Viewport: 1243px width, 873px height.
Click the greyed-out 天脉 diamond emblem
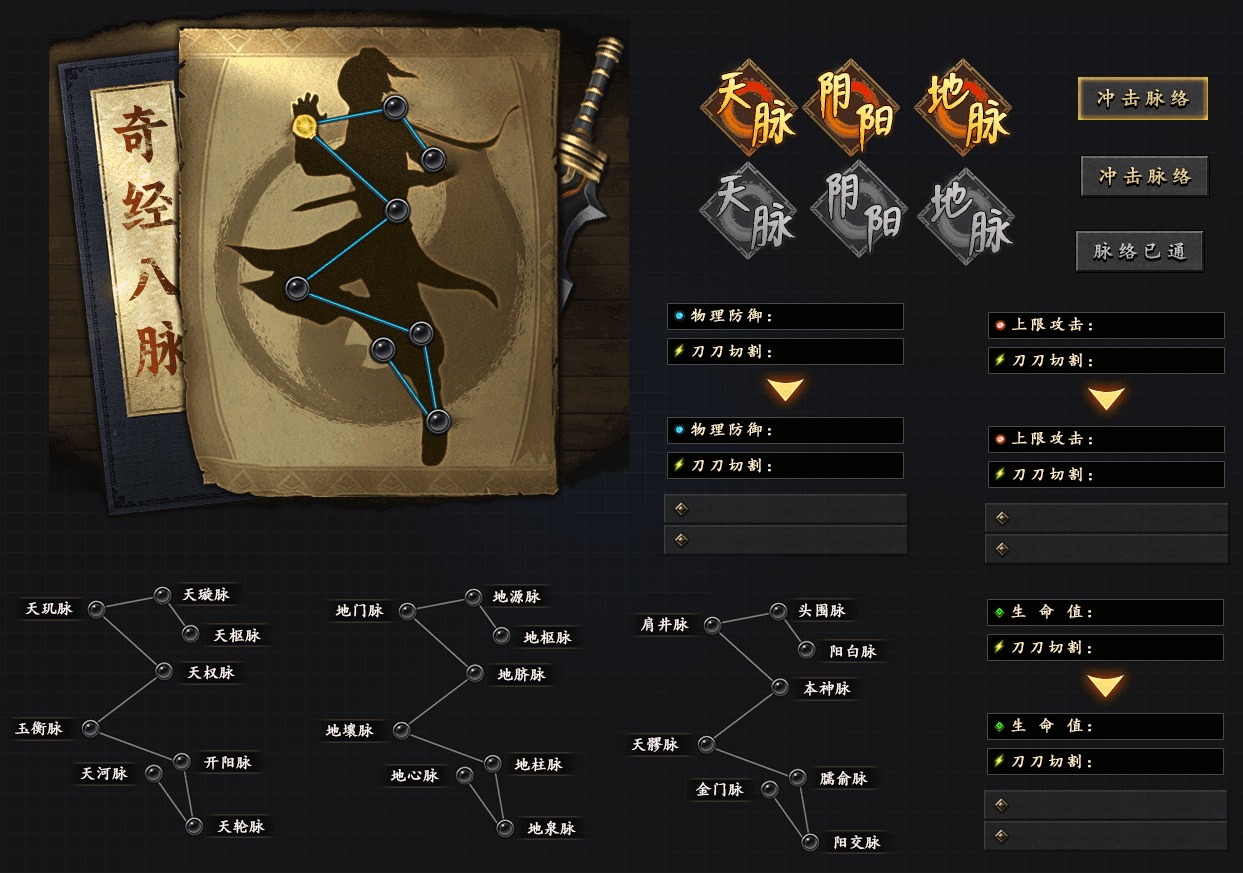[749, 212]
